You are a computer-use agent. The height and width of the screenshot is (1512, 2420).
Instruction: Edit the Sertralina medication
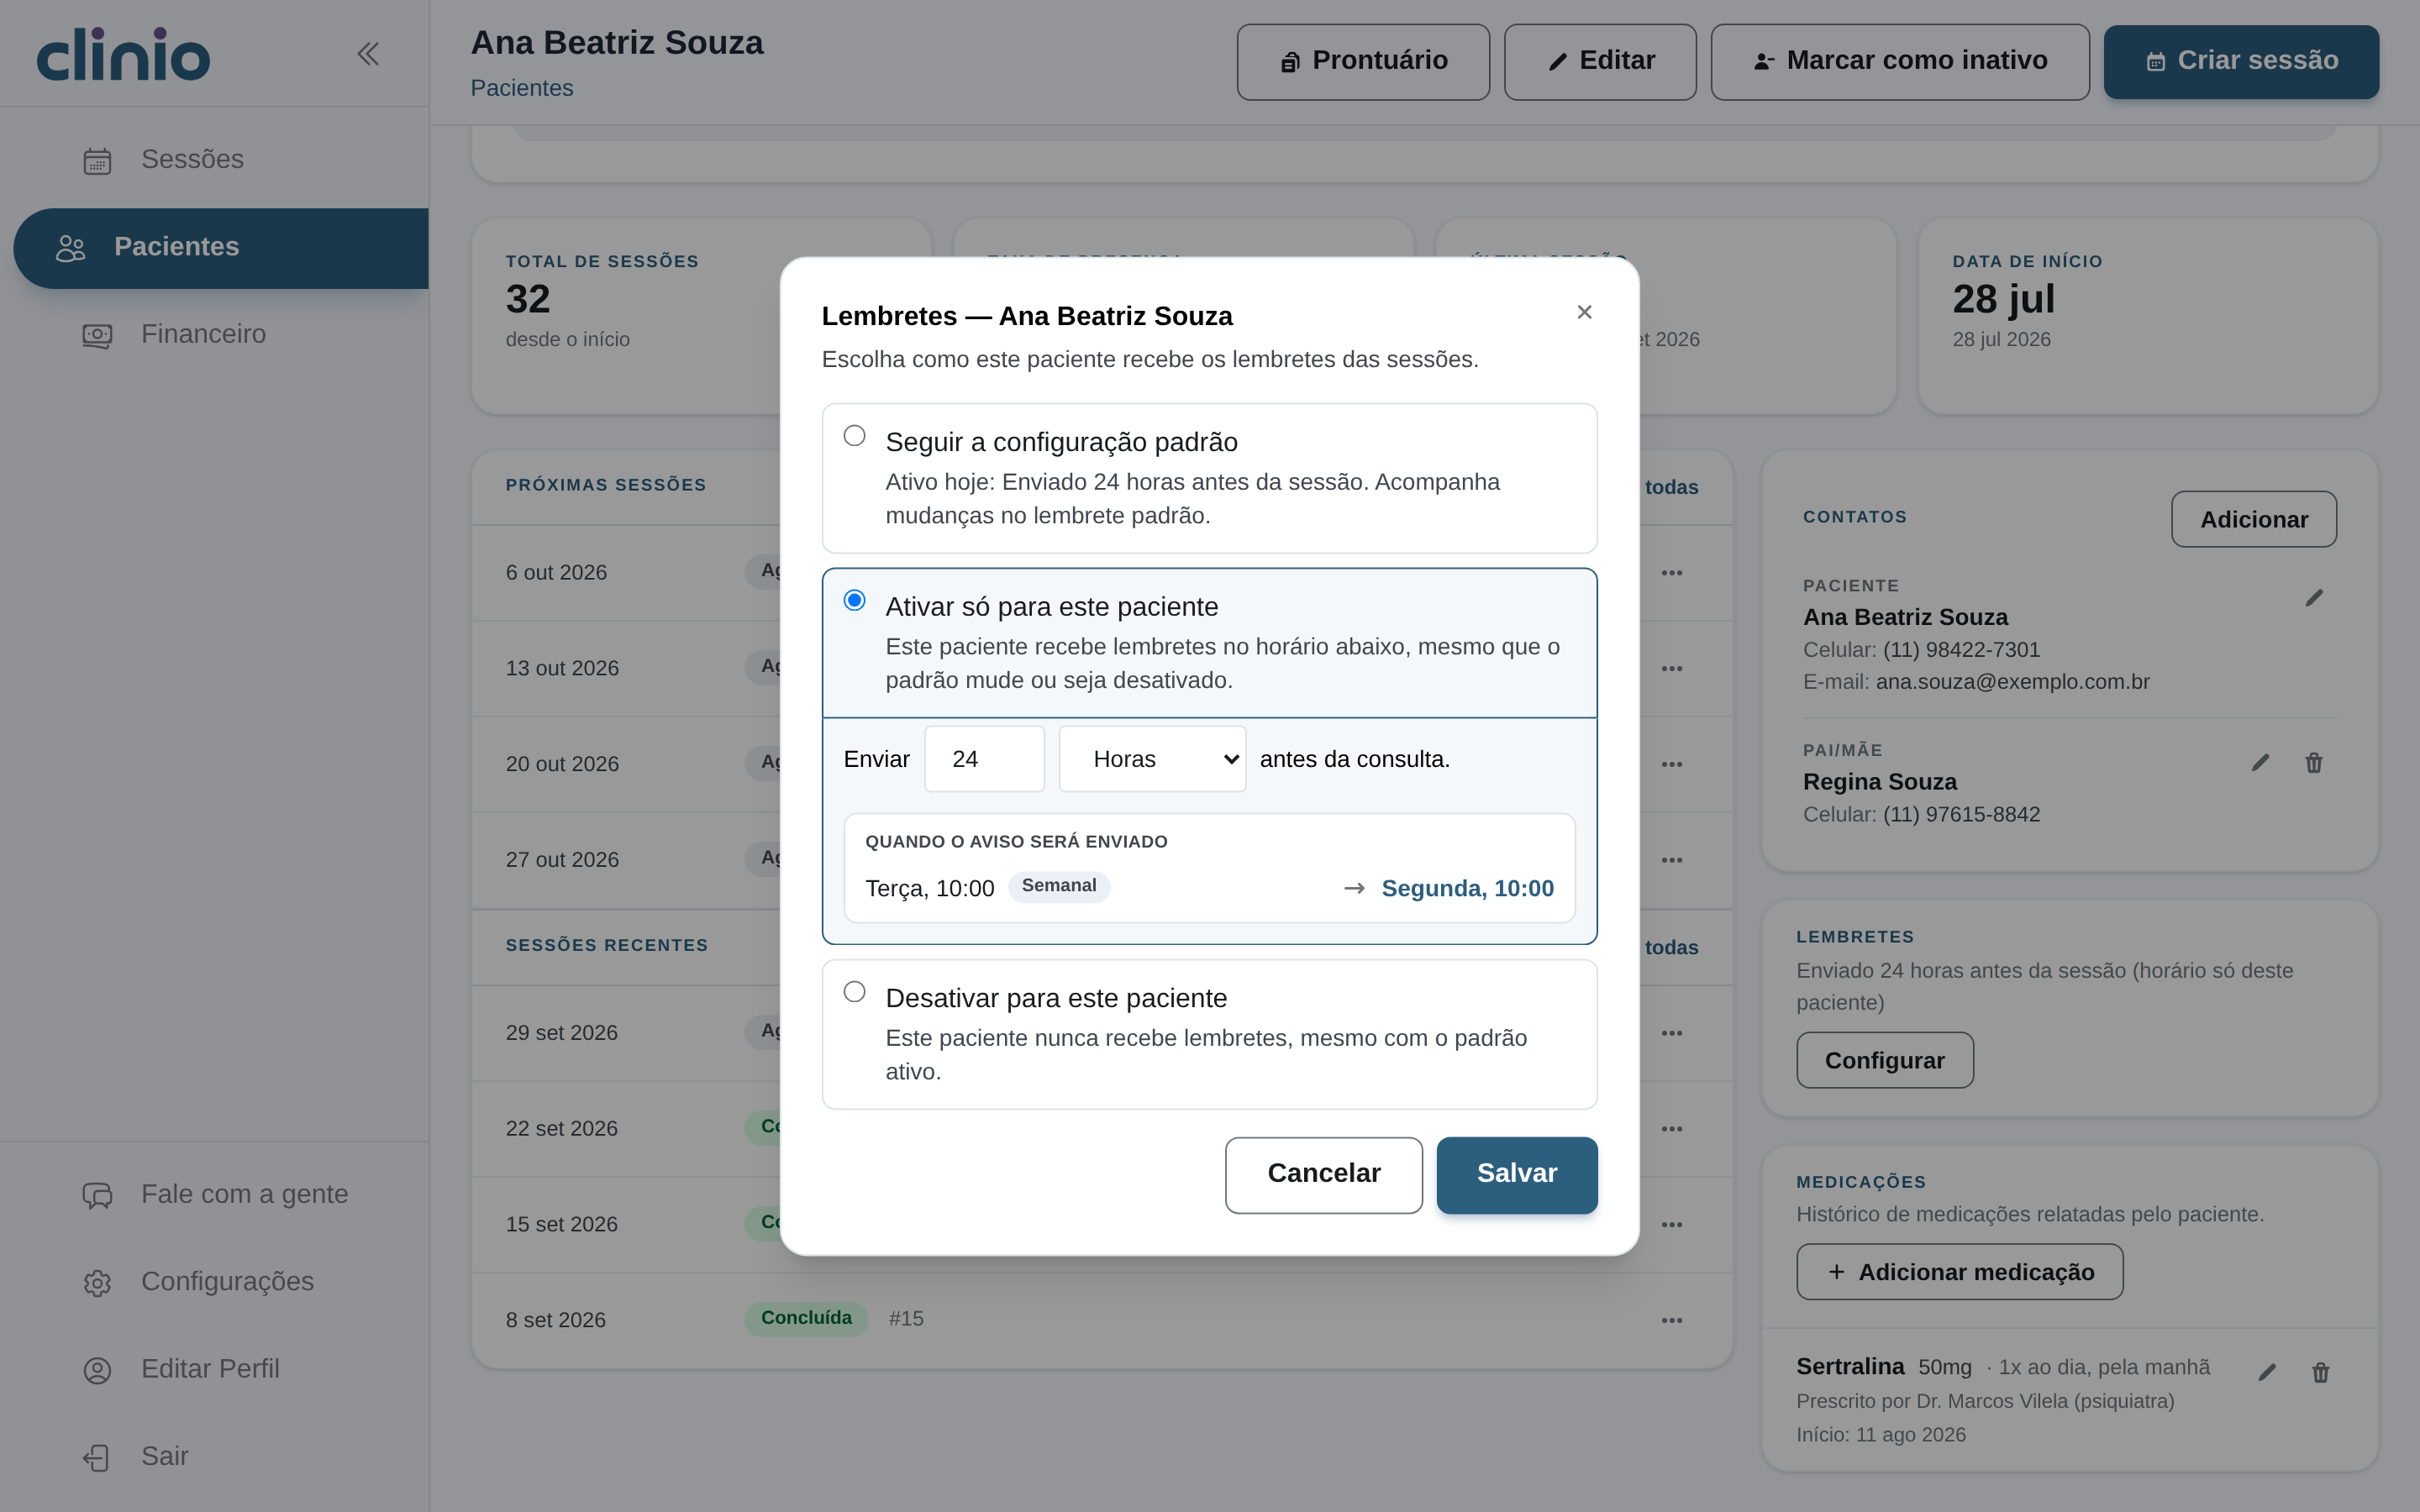(x=2267, y=1372)
